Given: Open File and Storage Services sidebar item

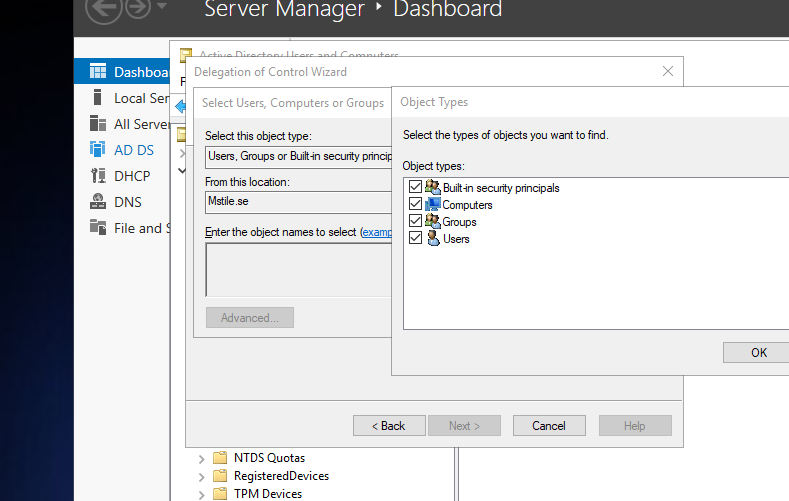Looking at the screenshot, I should (x=122, y=228).
